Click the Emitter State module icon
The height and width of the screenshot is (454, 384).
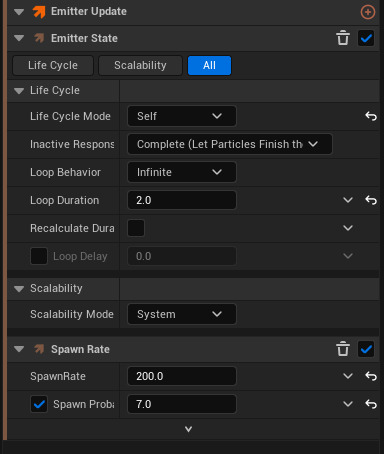point(39,38)
